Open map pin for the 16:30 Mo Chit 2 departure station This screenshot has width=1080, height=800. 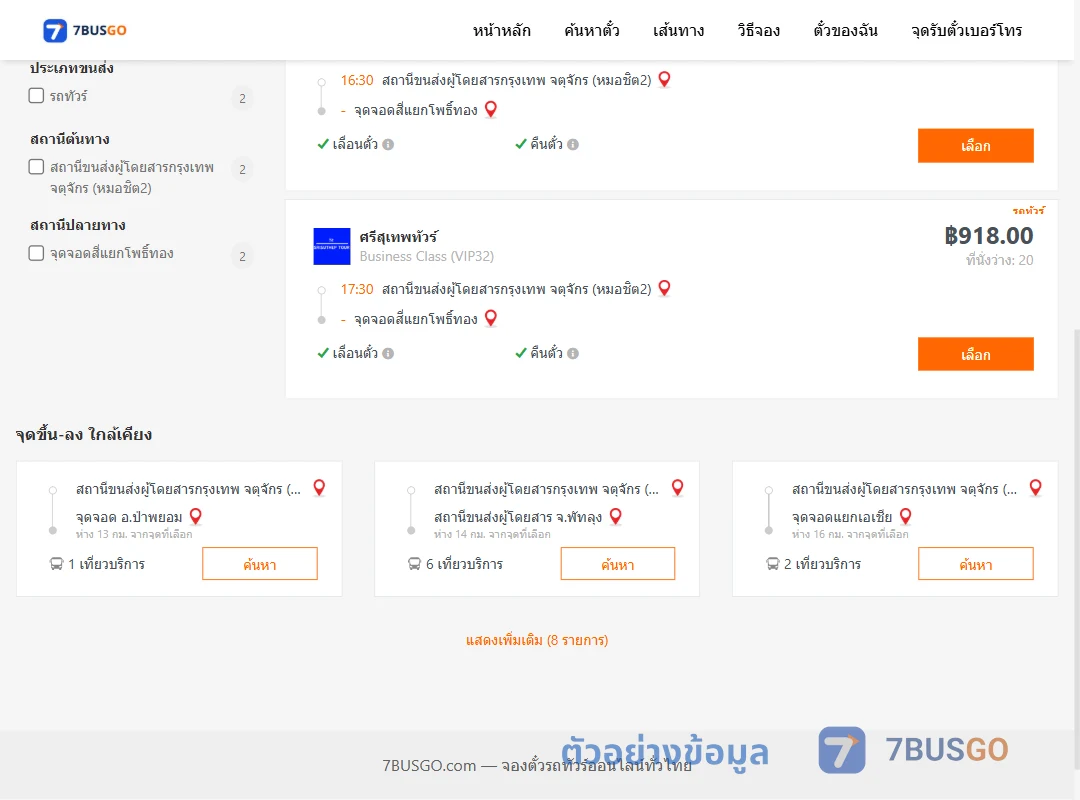coord(664,79)
